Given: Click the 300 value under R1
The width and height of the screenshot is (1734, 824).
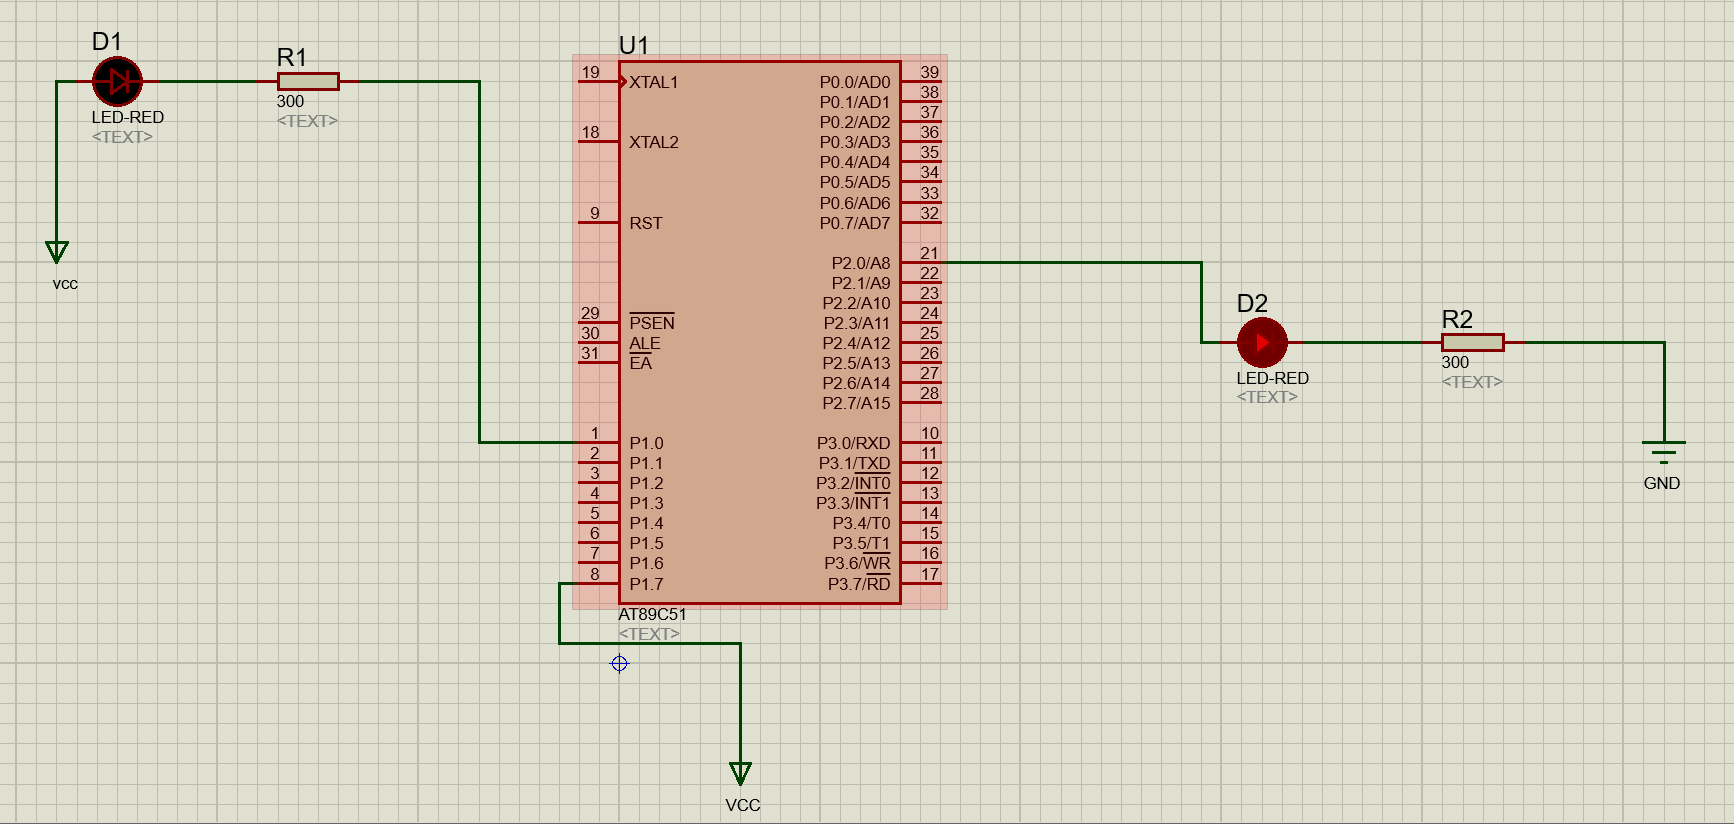Looking at the screenshot, I should point(290,101).
